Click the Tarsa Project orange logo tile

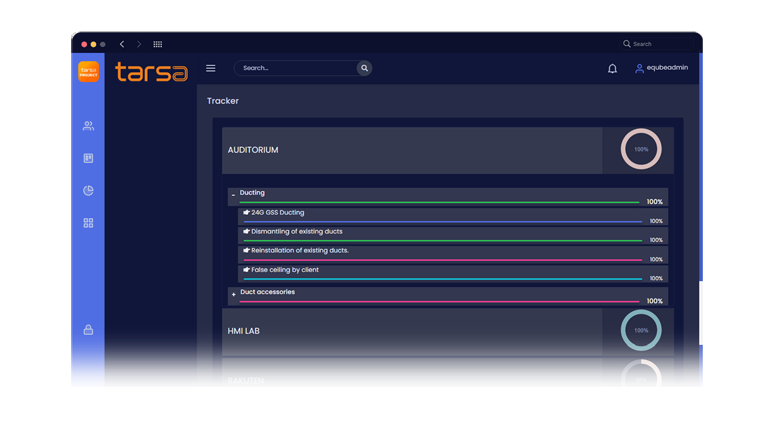tap(88, 71)
